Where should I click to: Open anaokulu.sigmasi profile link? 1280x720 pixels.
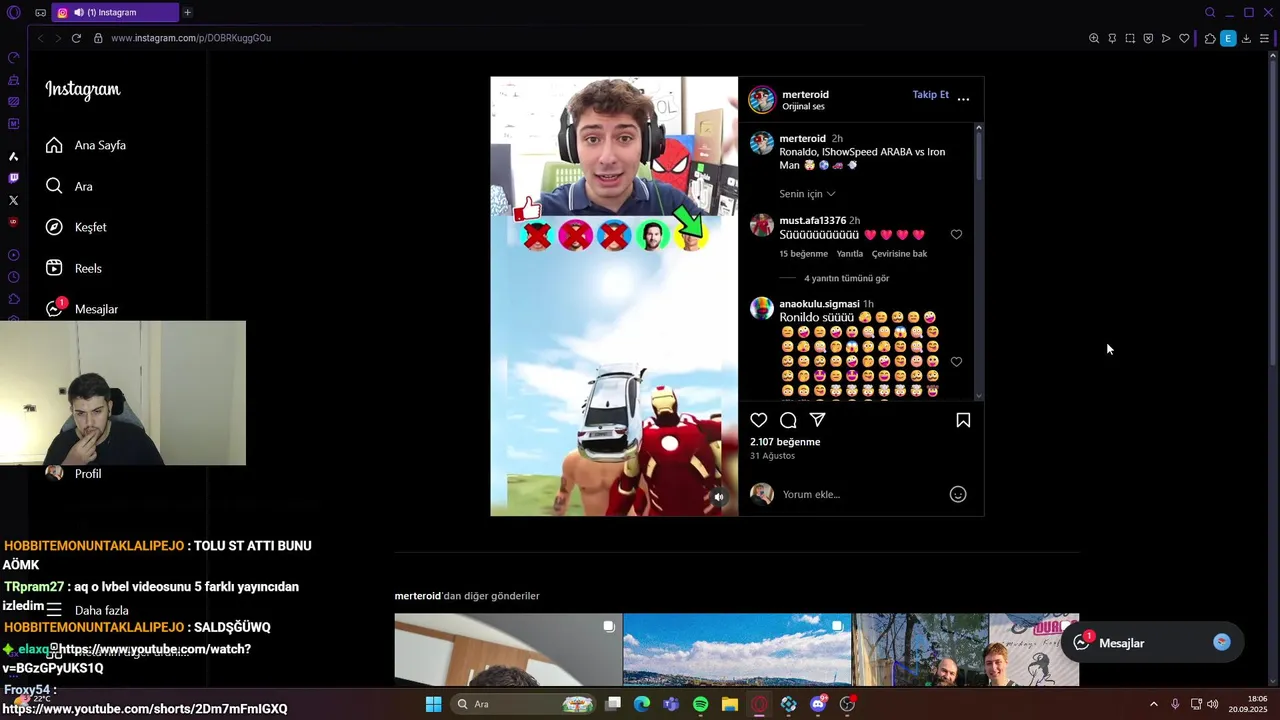coord(819,303)
